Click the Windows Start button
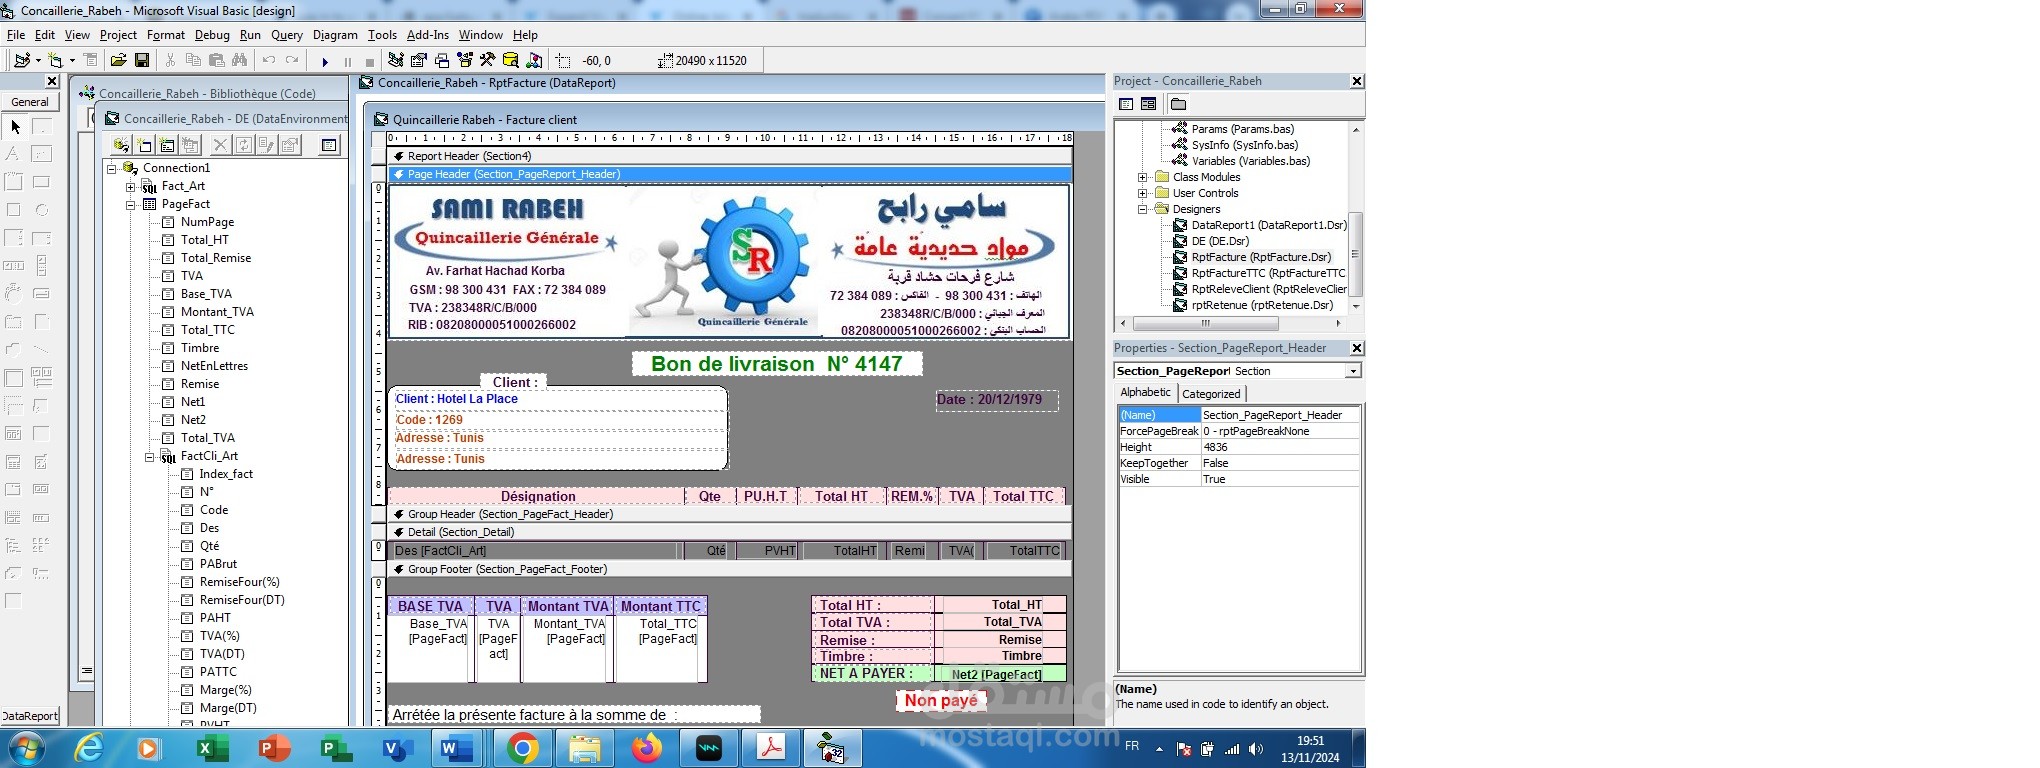The image size is (2040, 768). click(x=25, y=748)
